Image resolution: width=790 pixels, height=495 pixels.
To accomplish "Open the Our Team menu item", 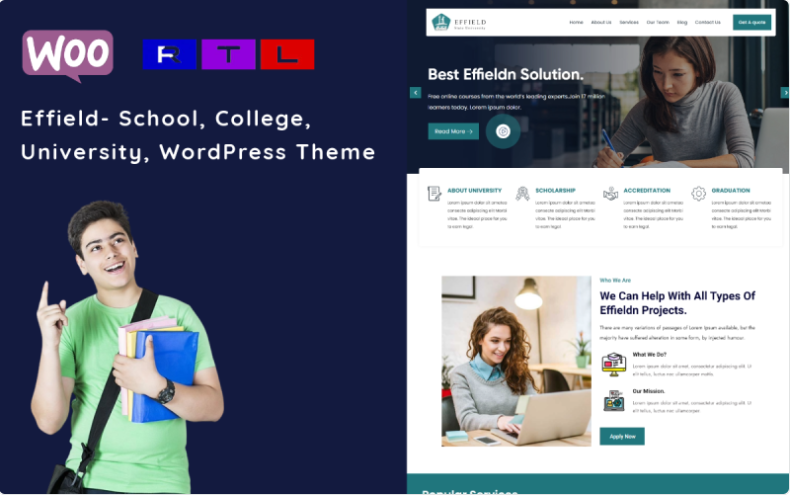I will tap(657, 22).
